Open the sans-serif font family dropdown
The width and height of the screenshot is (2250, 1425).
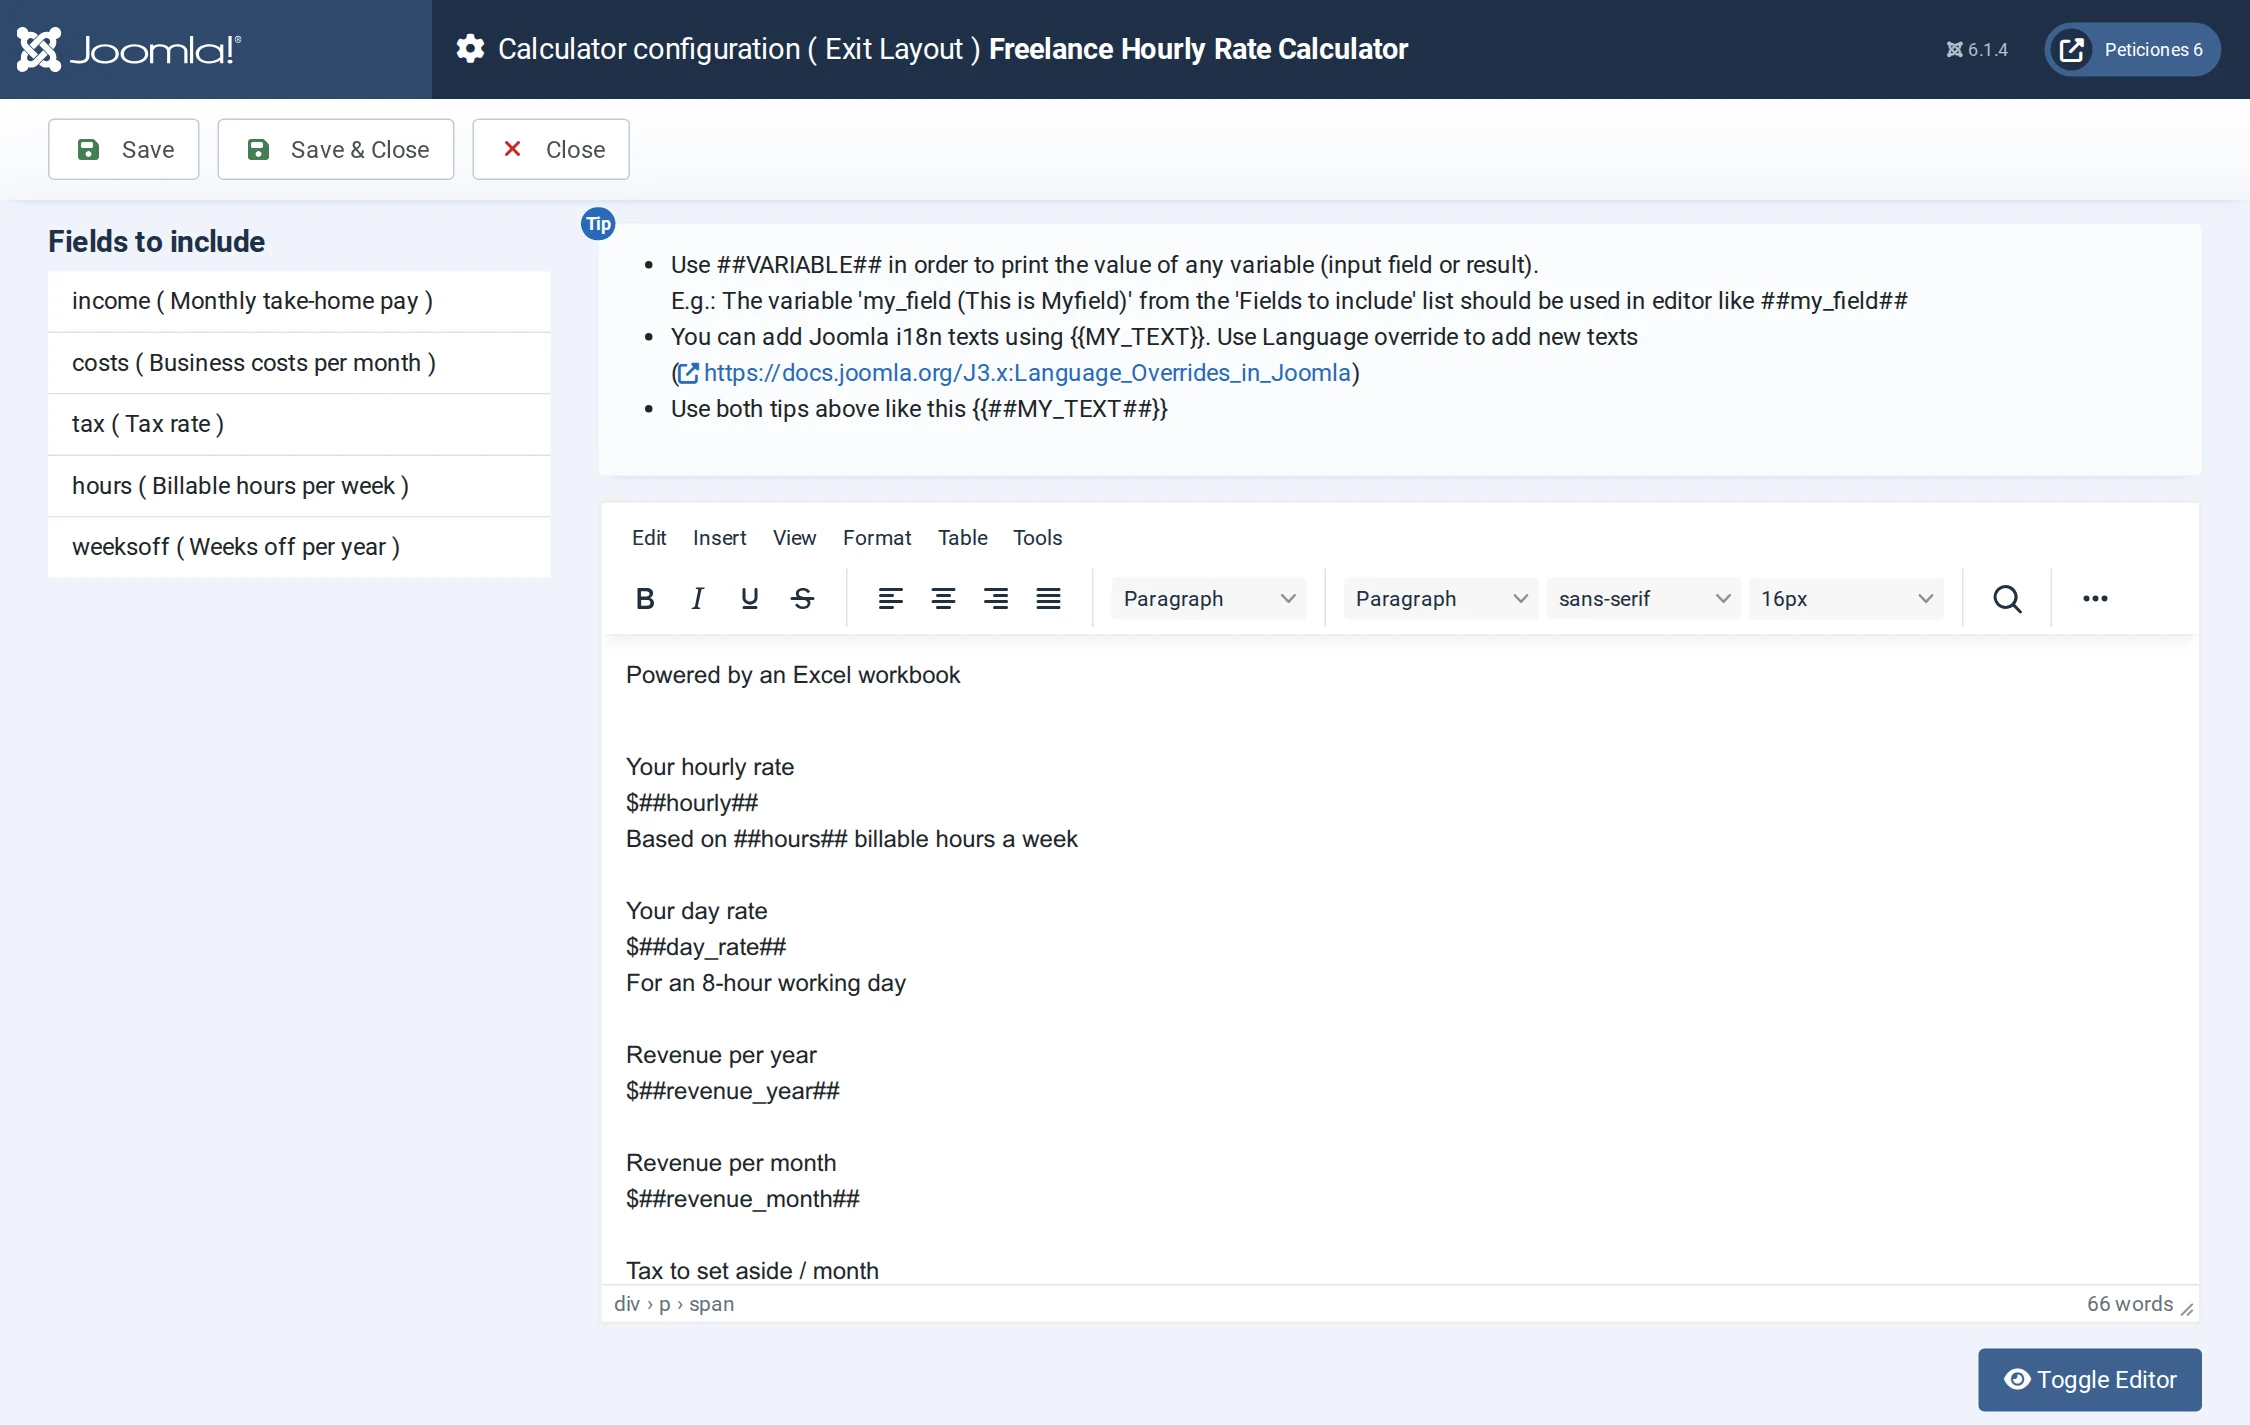pyautogui.click(x=1643, y=598)
